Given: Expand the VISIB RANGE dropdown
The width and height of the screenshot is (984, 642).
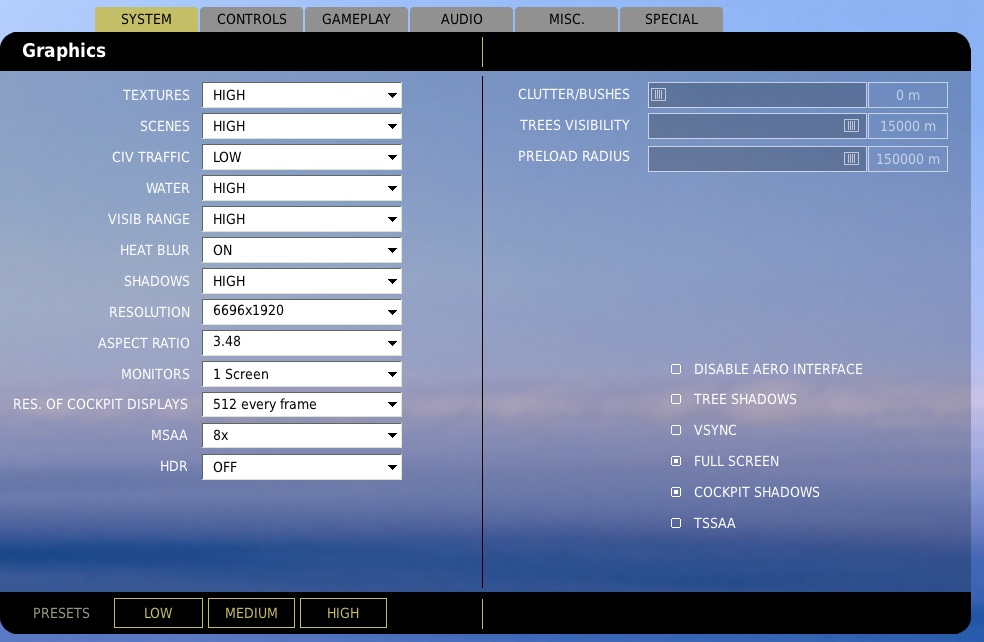Looking at the screenshot, I should click(302, 219).
